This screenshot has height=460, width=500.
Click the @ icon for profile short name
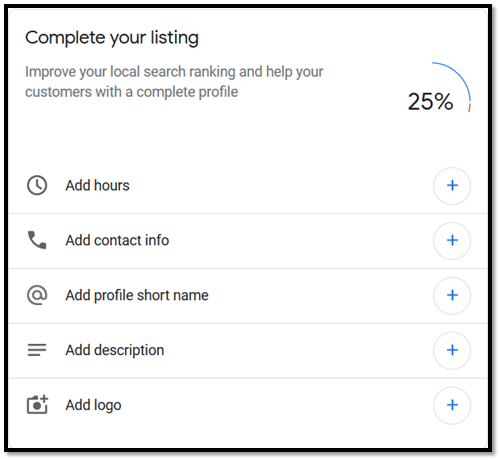click(x=37, y=295)
